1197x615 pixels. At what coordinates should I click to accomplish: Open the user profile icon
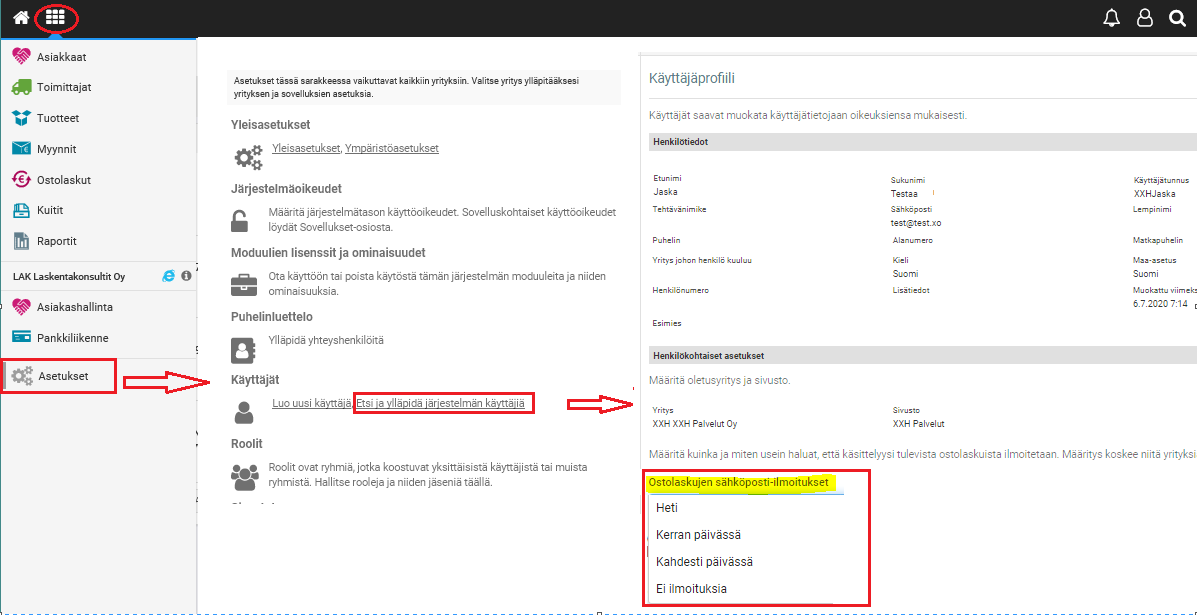click(x=1144, y=19)
